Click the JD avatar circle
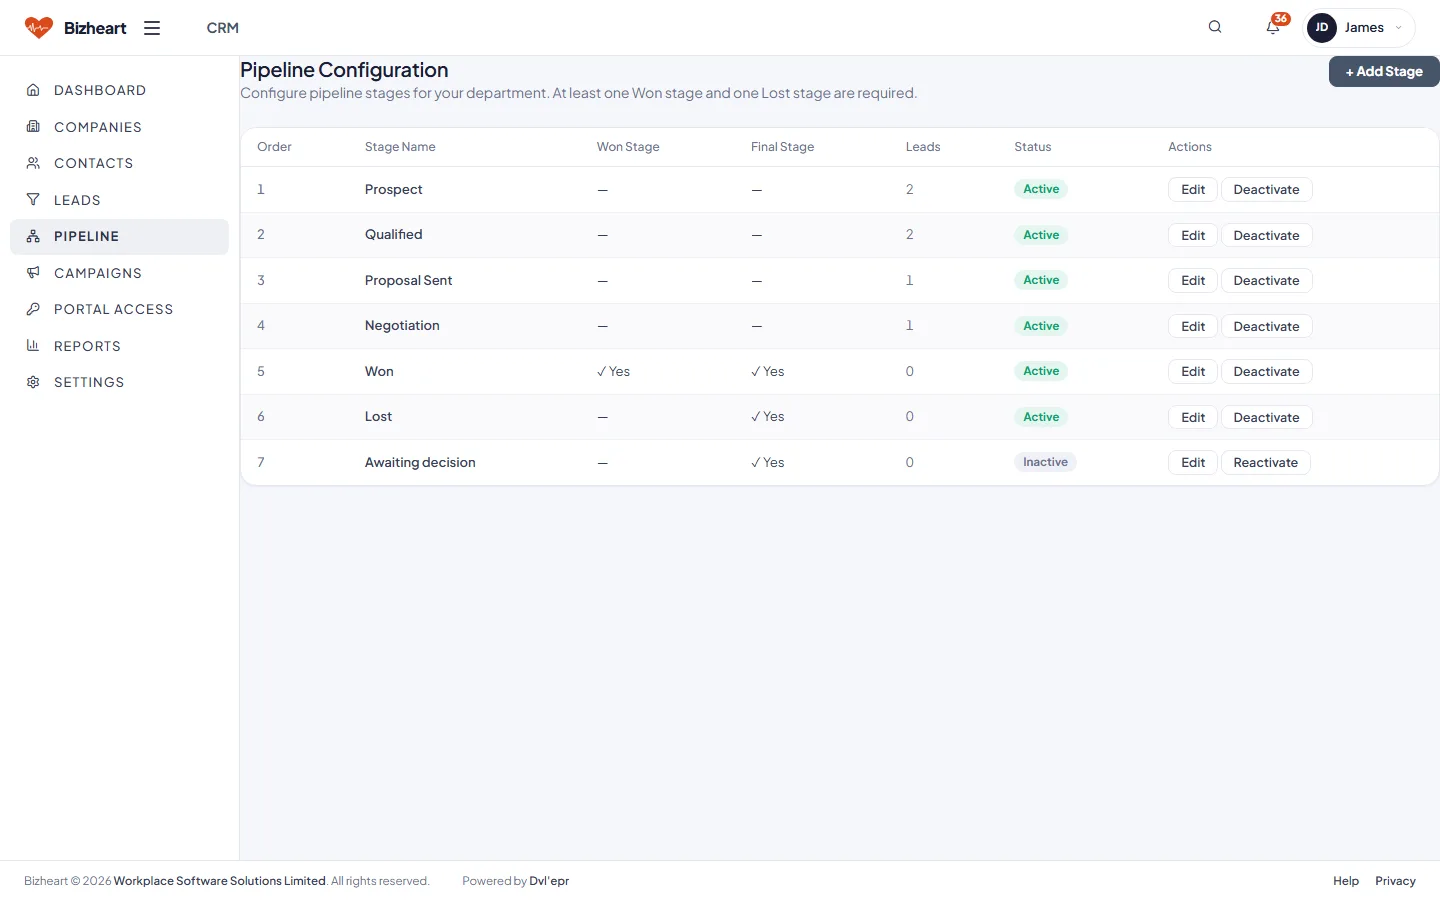1440x900 pixels. [x=1322, y=28]
